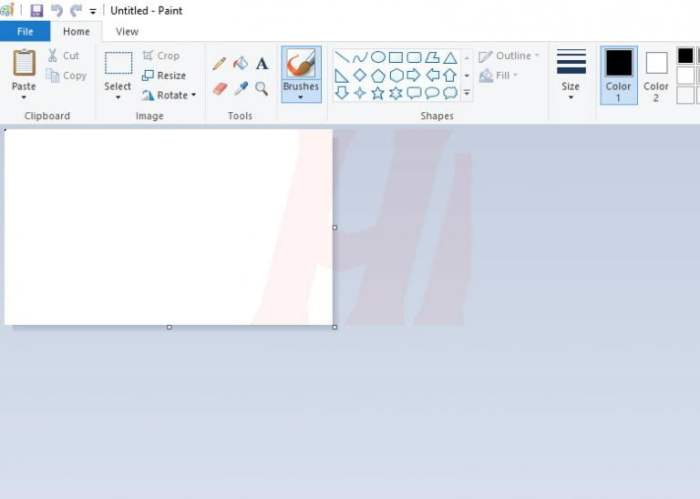Open the shape Fill dropdown
The width and height of the screenshot is (700, 499).
tap(498, 75)
